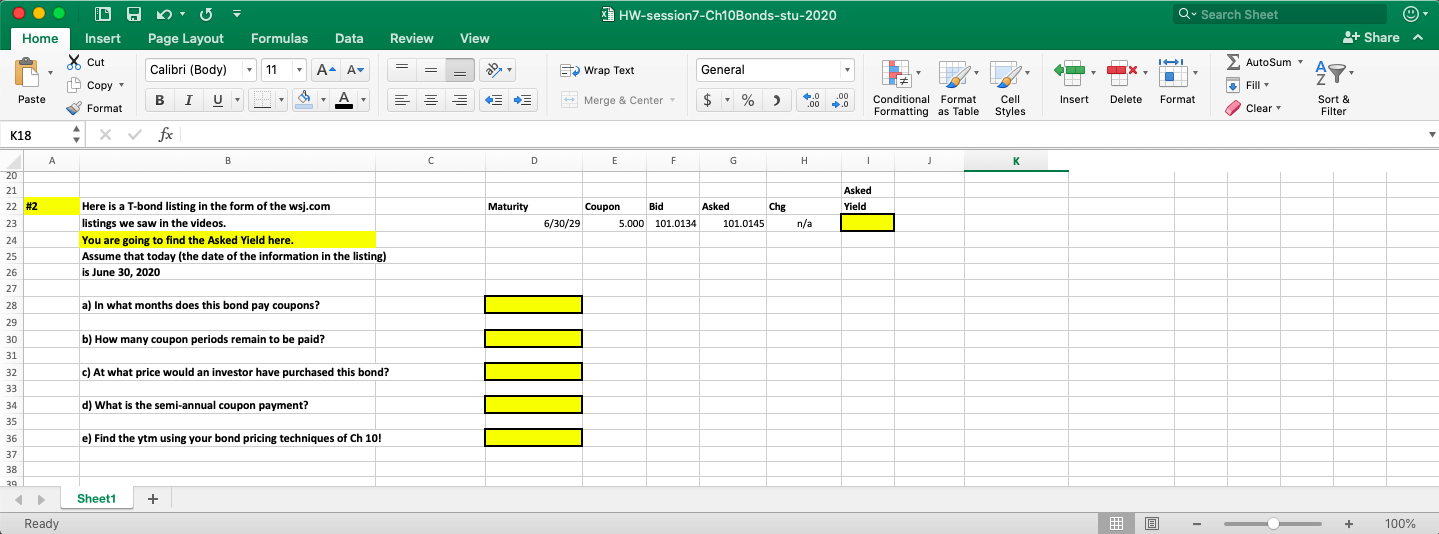Click the Cut scissors icon
The image size is (1439, 534).
74,62
